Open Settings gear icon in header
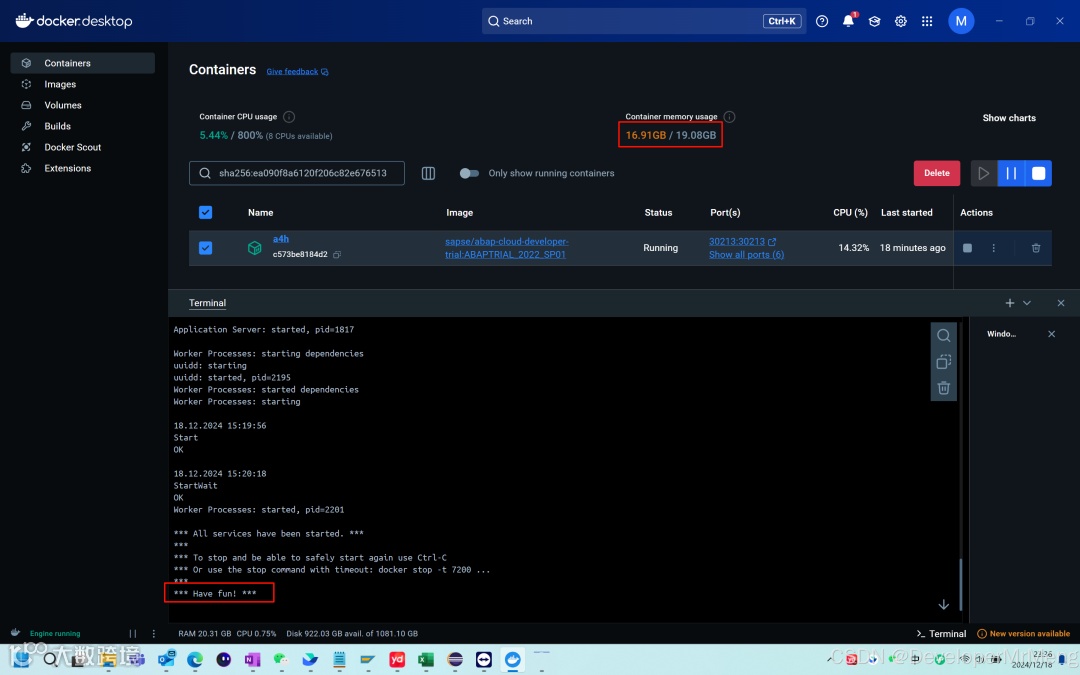 click(900, 21)
